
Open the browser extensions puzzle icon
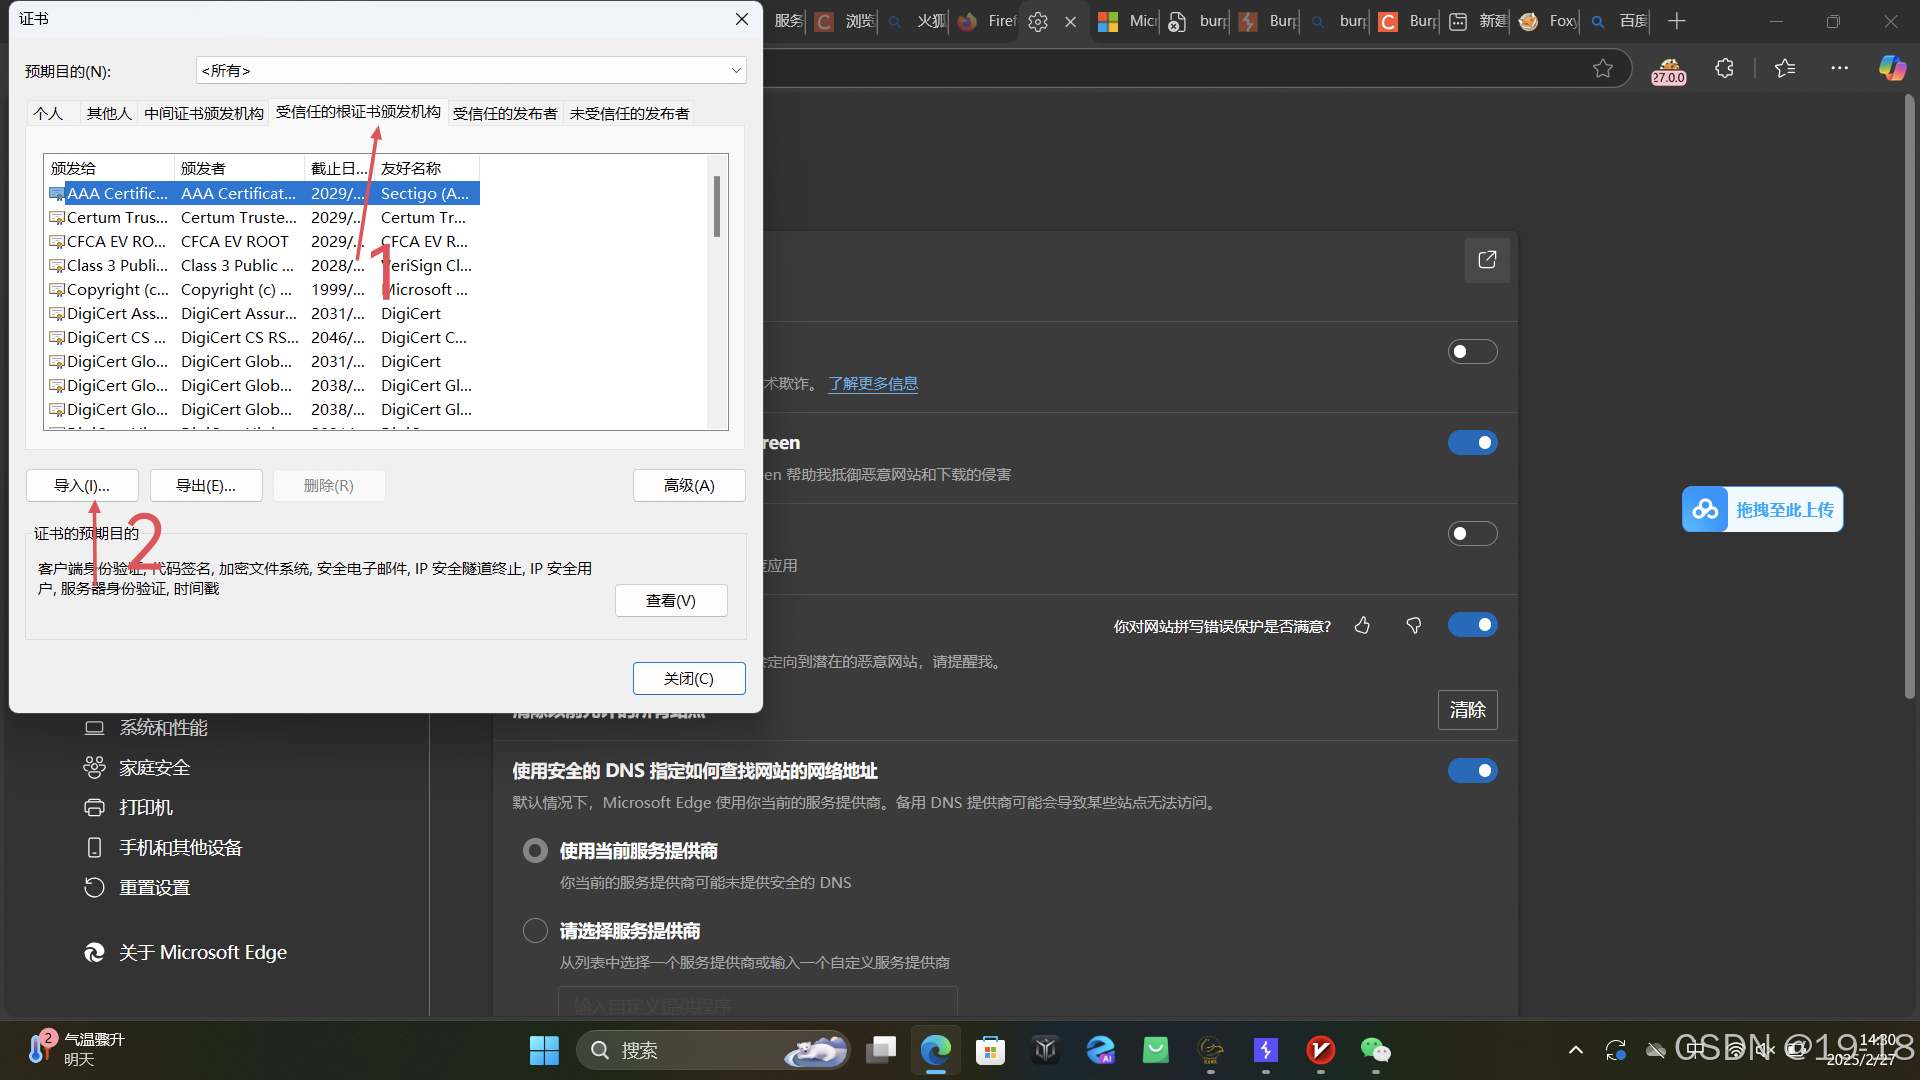1724,68
